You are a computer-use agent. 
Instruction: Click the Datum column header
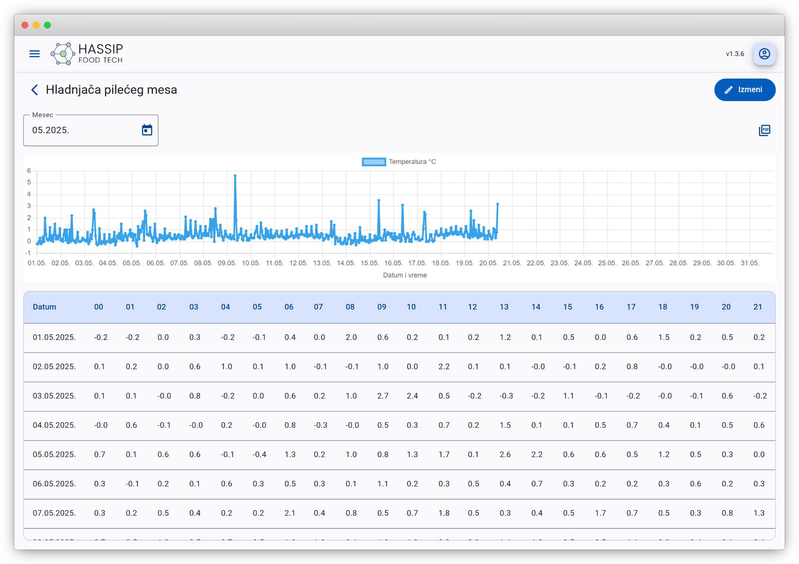(45, 307)
